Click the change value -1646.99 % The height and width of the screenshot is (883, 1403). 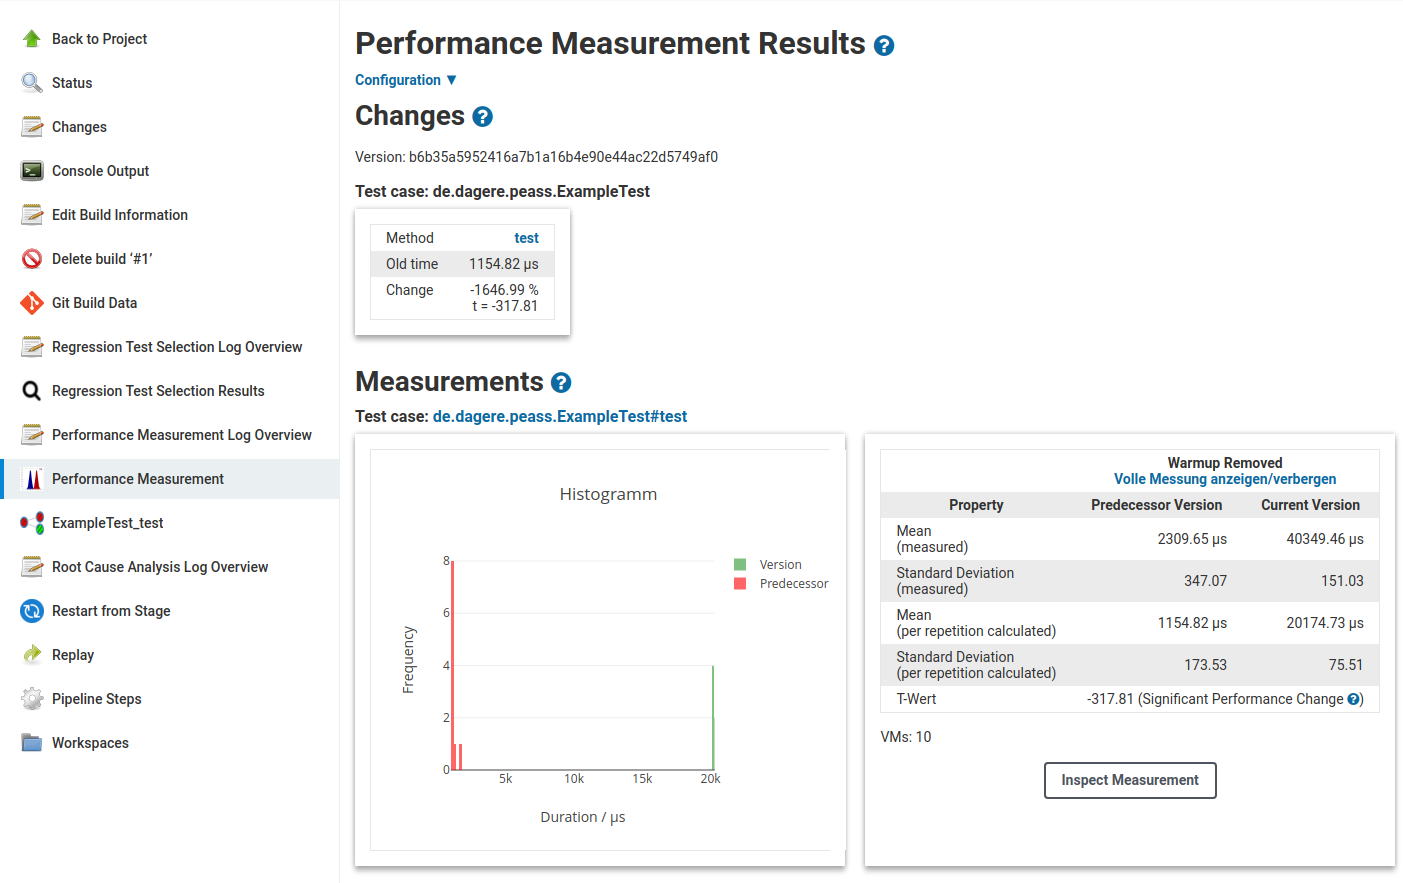tap(504, 290)
